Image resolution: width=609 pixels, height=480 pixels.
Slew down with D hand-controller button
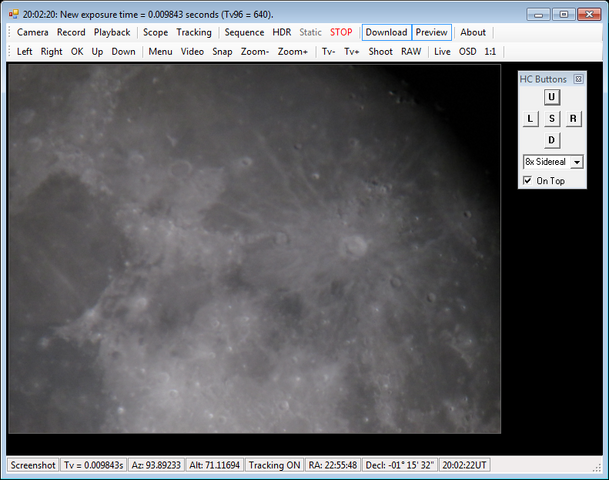coord(552,140)
